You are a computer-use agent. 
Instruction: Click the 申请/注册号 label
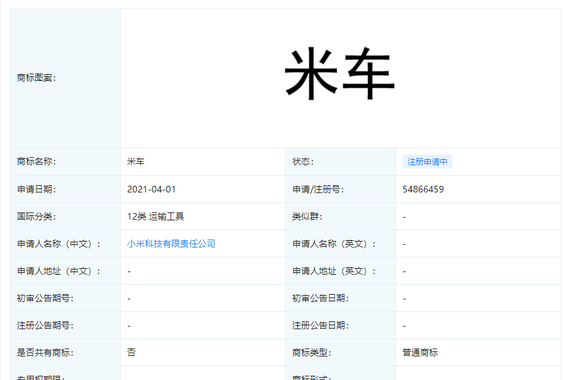pos(318,189)
